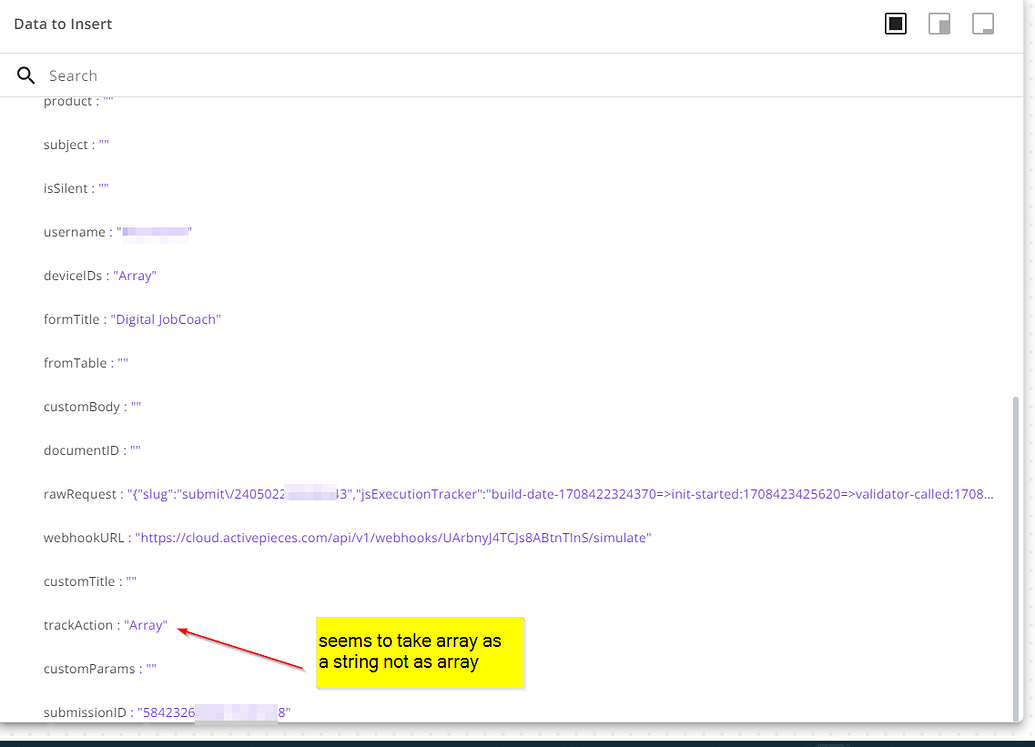Image resolution: width=1035 pixels, height=747 pixels.
Task: Select the half-size panel layout icon
Action: 939,22
